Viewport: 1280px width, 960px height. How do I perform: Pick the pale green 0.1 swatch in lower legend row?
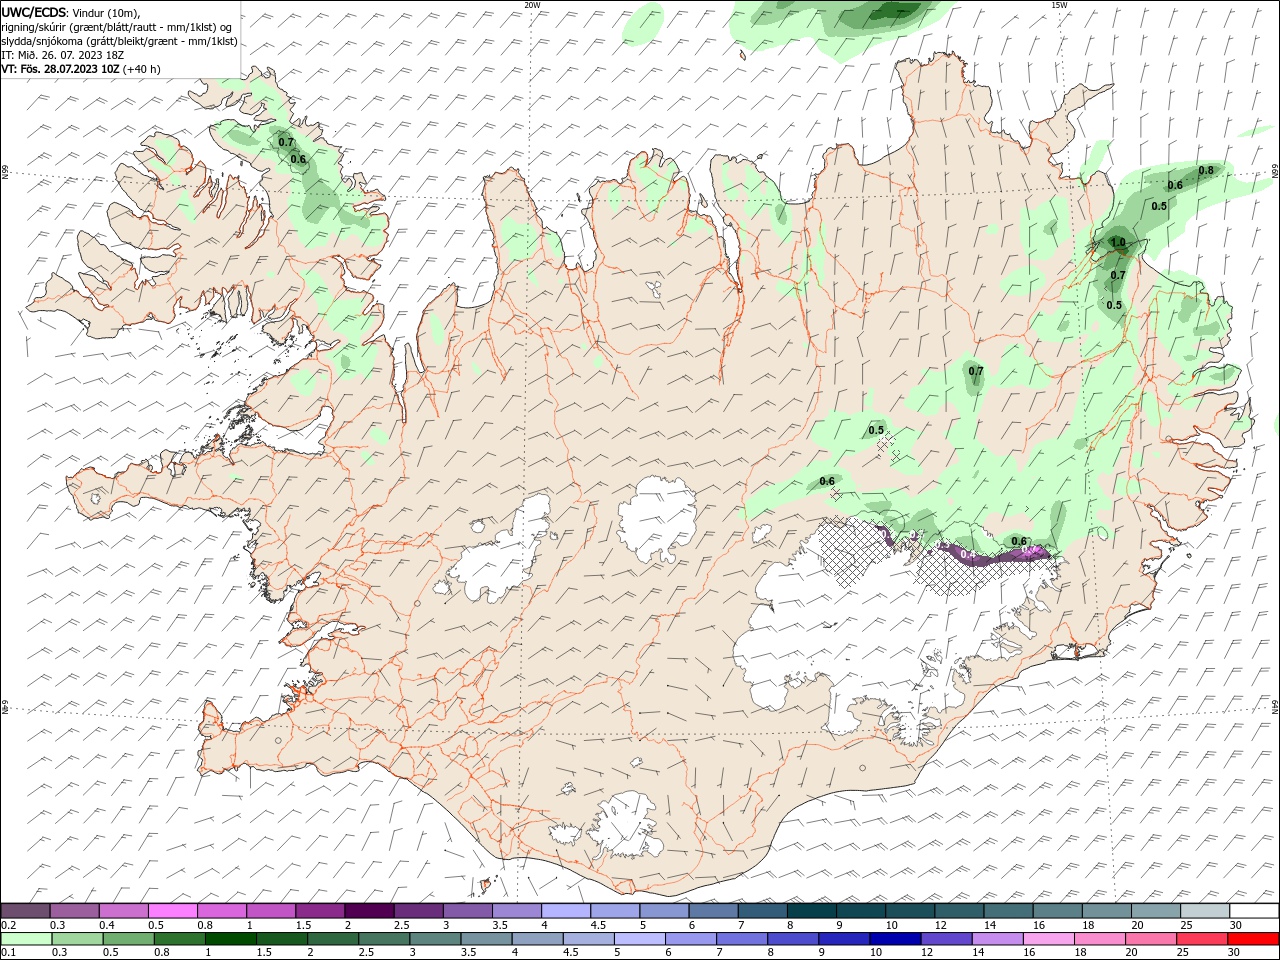click(x=27, y=939)
